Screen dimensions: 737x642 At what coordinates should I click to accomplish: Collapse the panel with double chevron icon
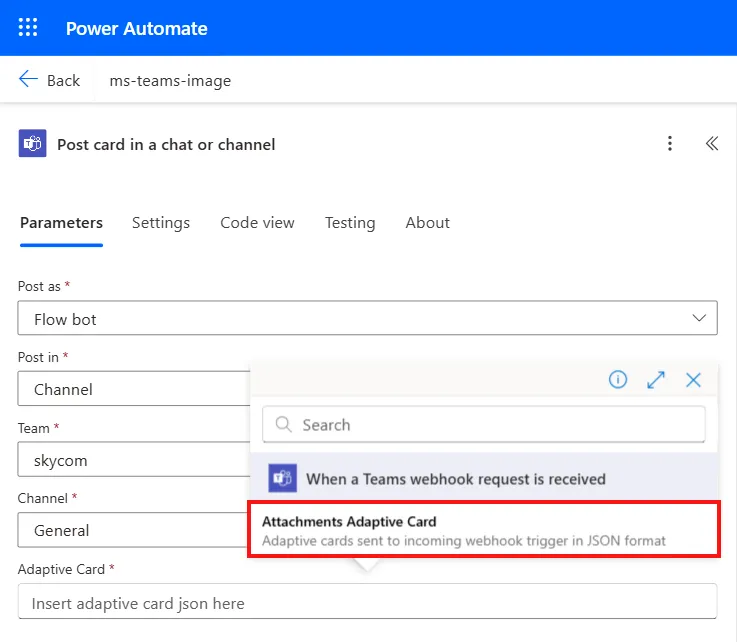click(712, 143)
